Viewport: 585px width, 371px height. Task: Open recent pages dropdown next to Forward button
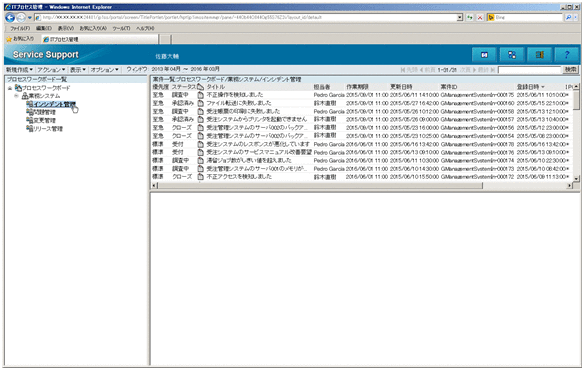29,18
